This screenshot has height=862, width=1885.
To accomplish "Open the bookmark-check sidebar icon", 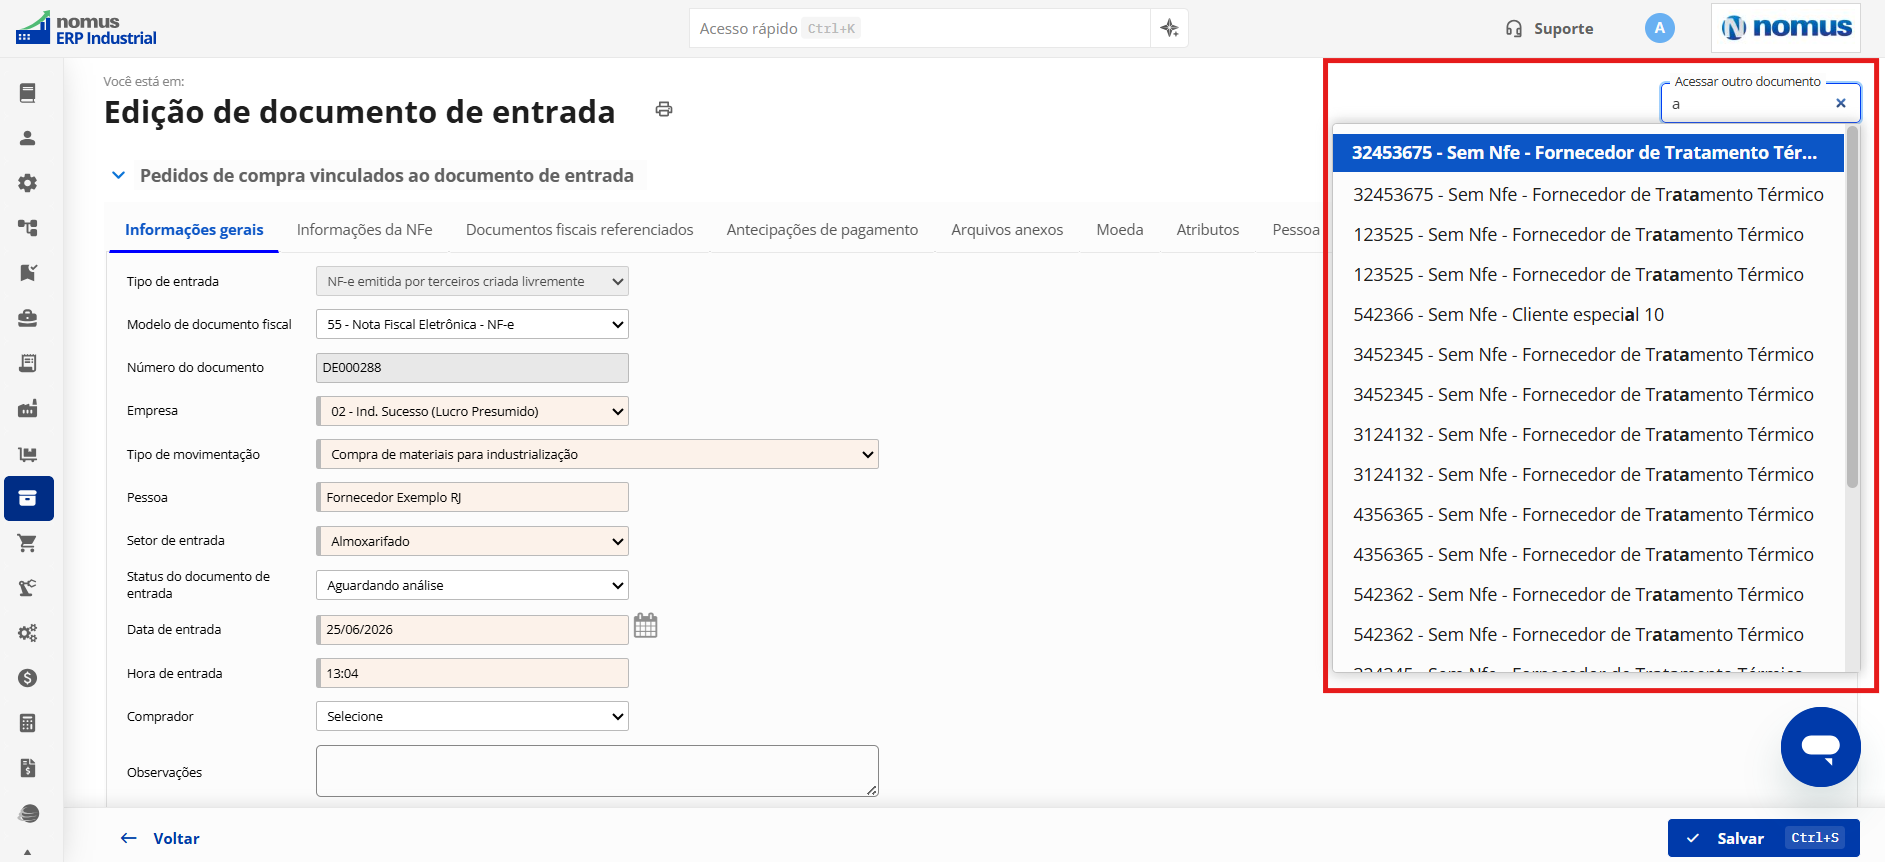I will pos(28,273).
